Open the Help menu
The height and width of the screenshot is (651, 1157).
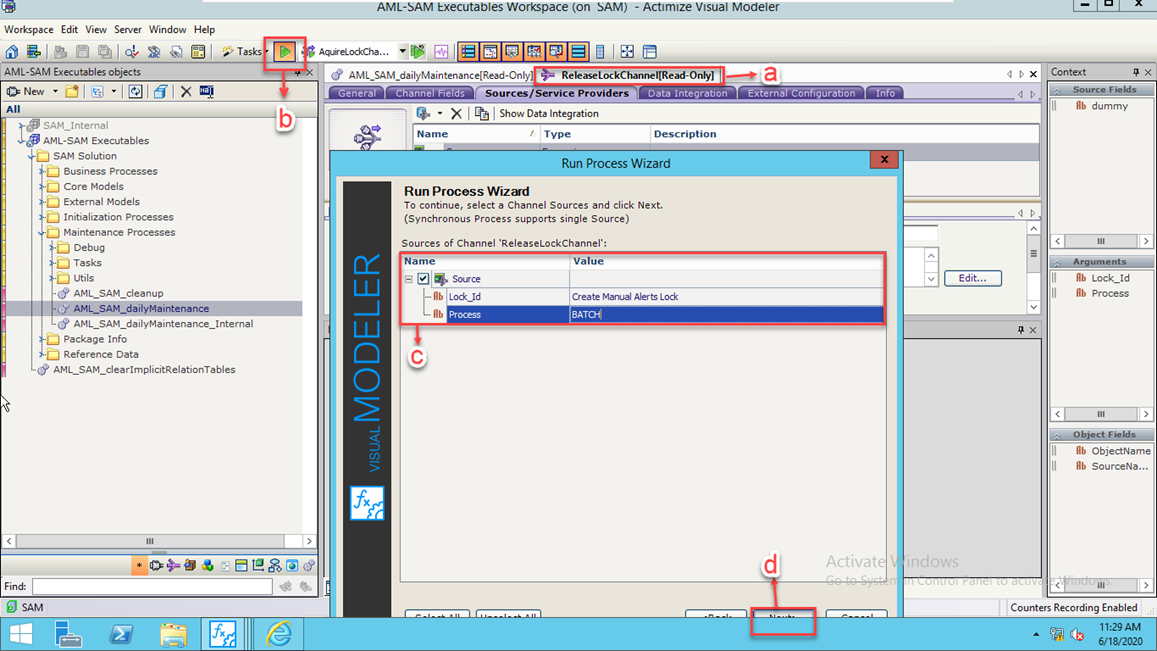point(204,30)
